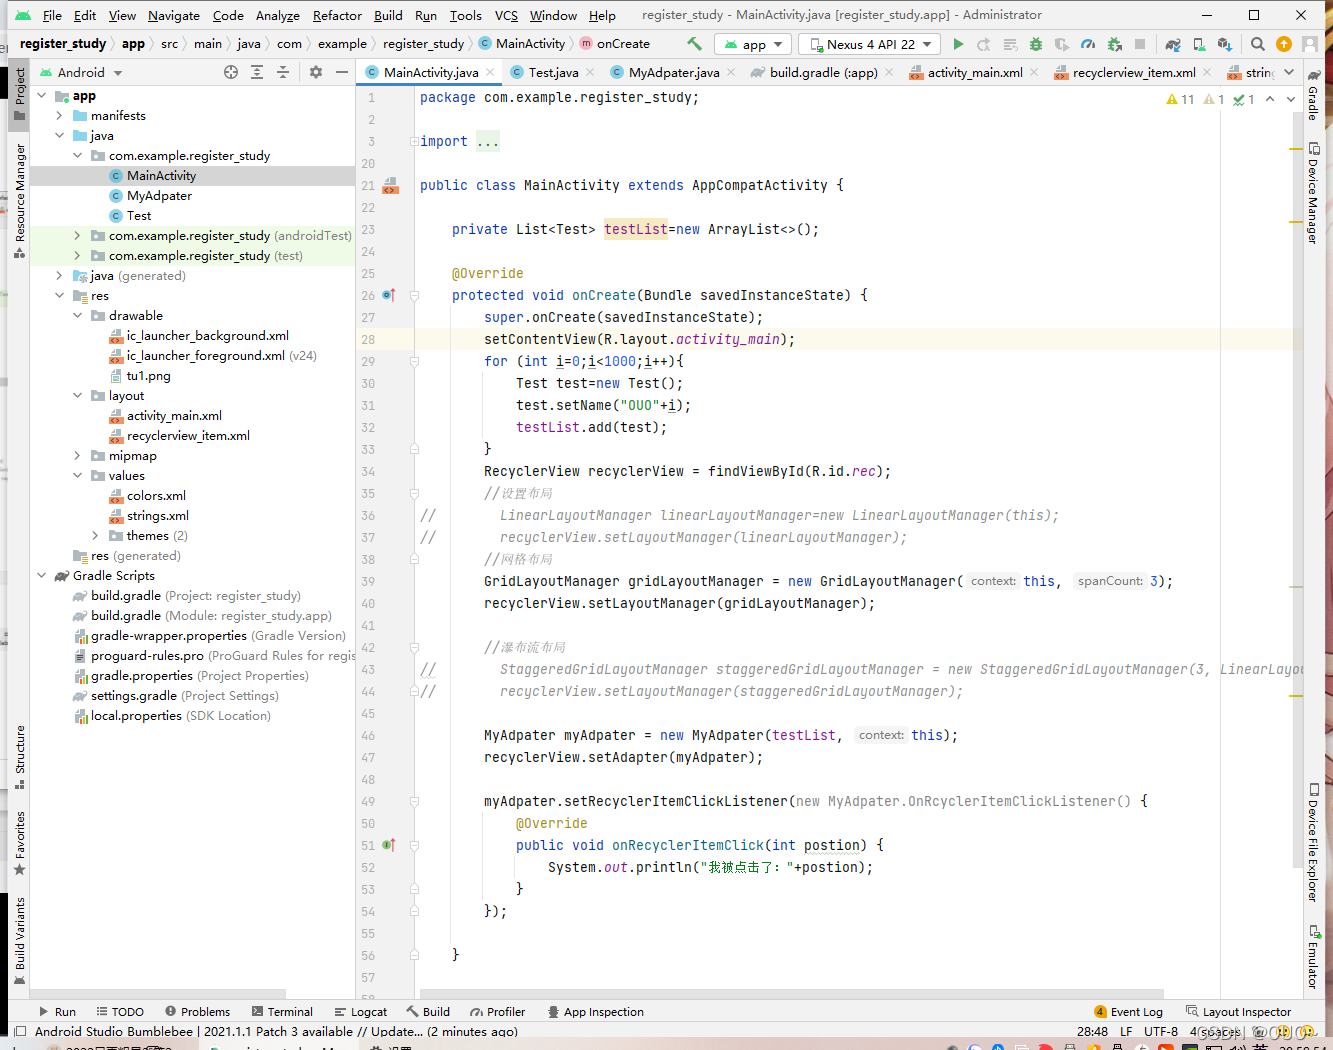The height and width of the screenshot is (1050, 1333).
Task: Open the AVD Device Manager toolbar icon
Action: tap(1199, 44)
